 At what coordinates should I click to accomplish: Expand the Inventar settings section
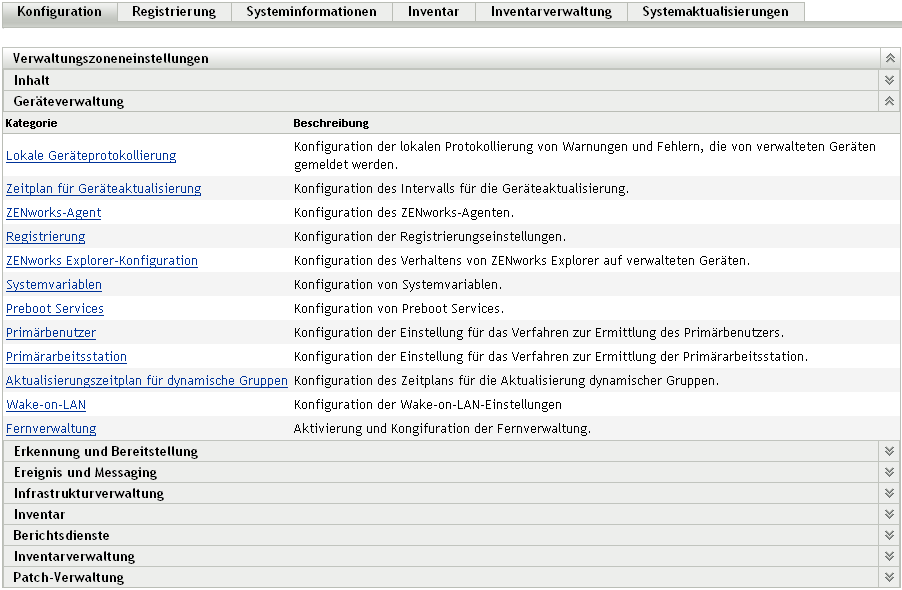889,514
